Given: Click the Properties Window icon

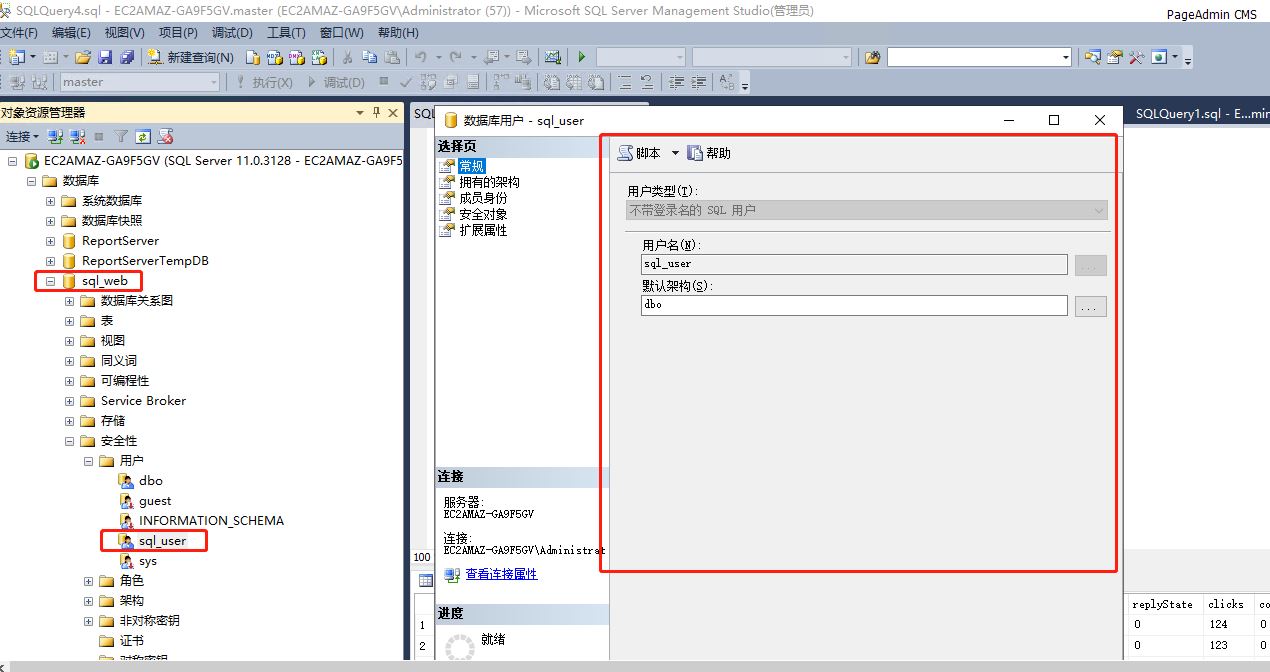Looking at the screenshot, I should [x=1115, y=58].
